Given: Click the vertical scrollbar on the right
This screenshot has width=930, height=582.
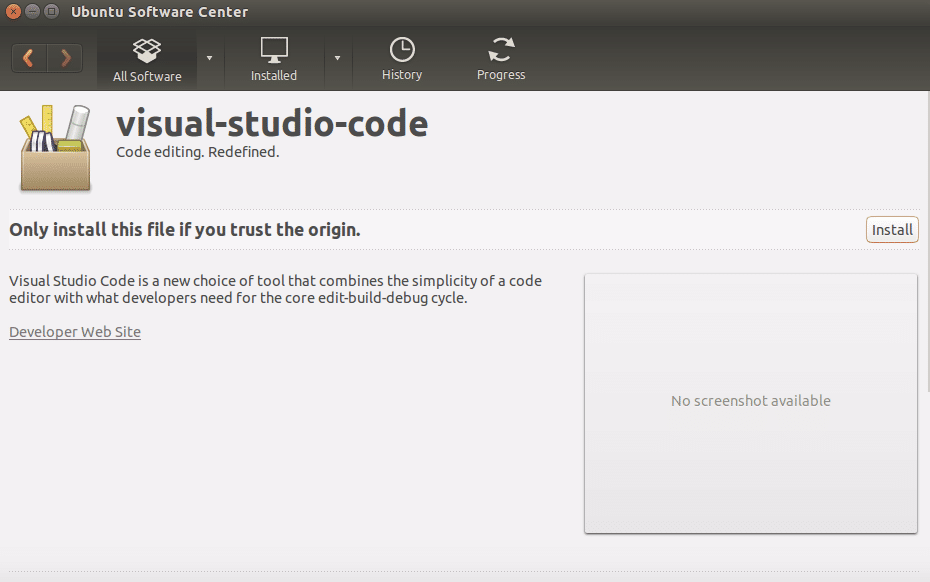Looking at the screenshot, I should (x=927, y=243).
